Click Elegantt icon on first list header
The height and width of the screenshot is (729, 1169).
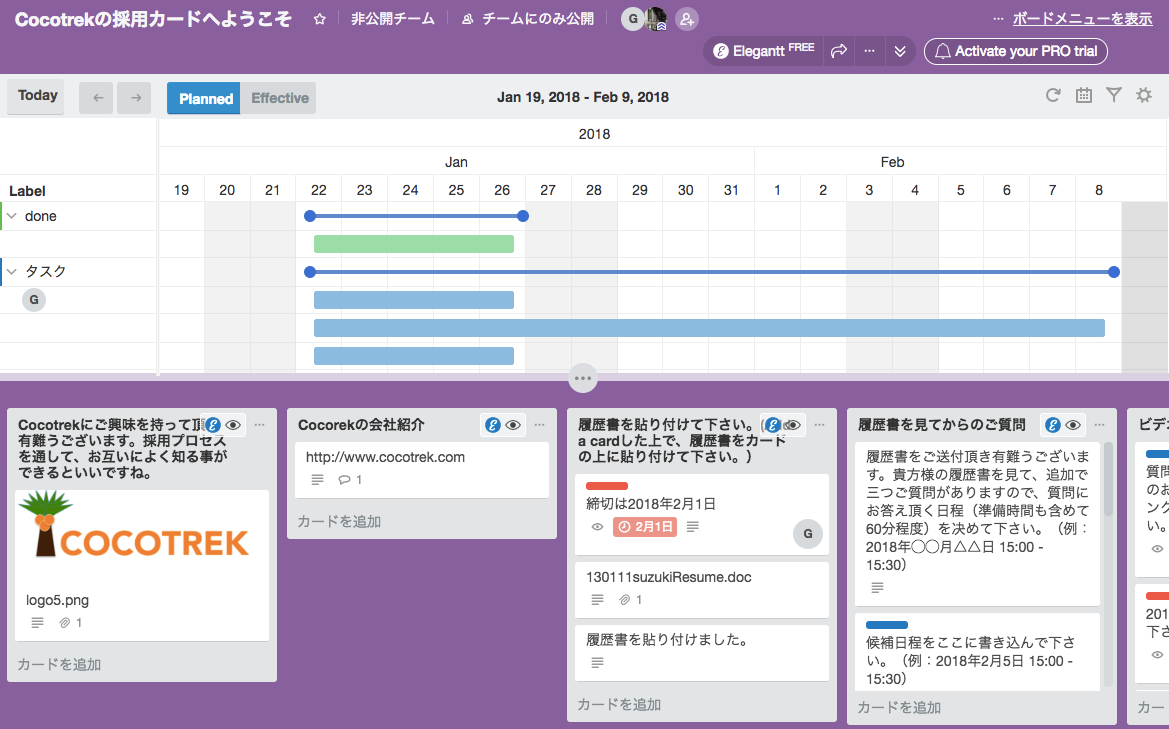[213, 425]
